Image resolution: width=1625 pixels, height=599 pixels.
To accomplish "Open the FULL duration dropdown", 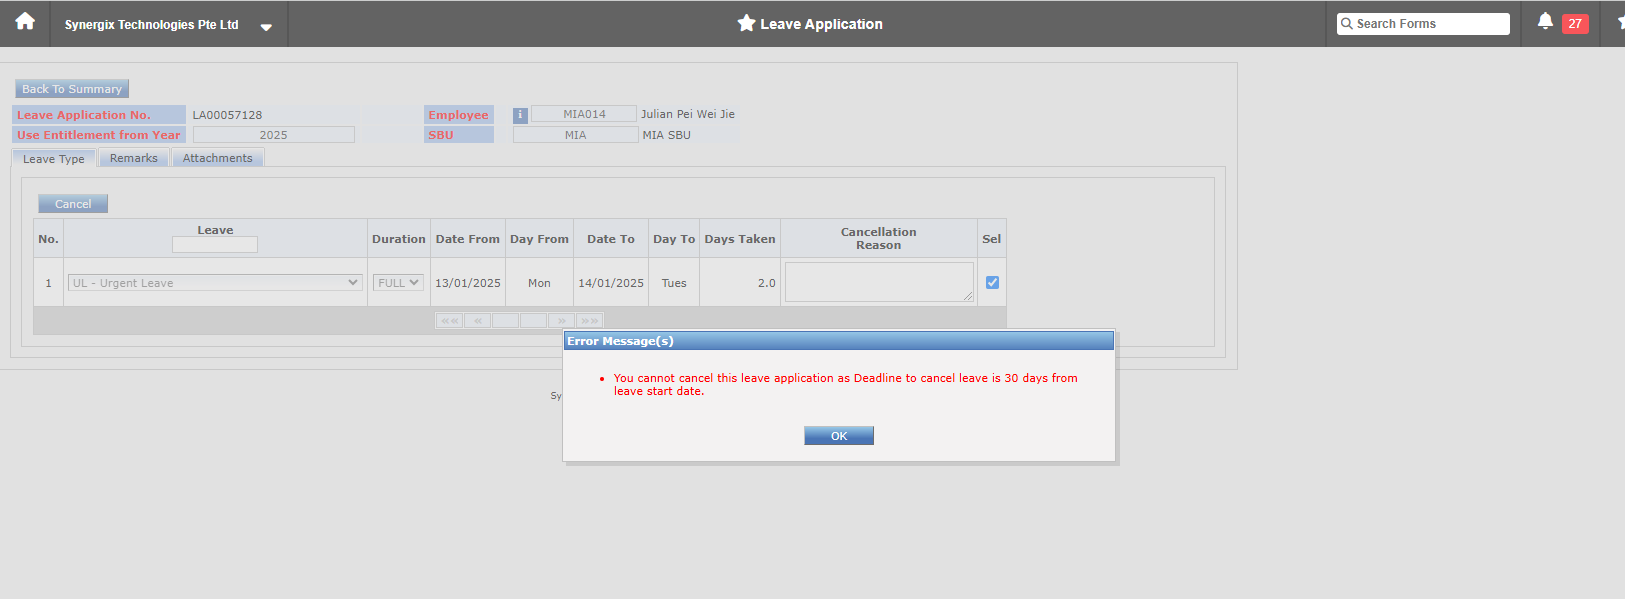I will click(x=398, y=283).
